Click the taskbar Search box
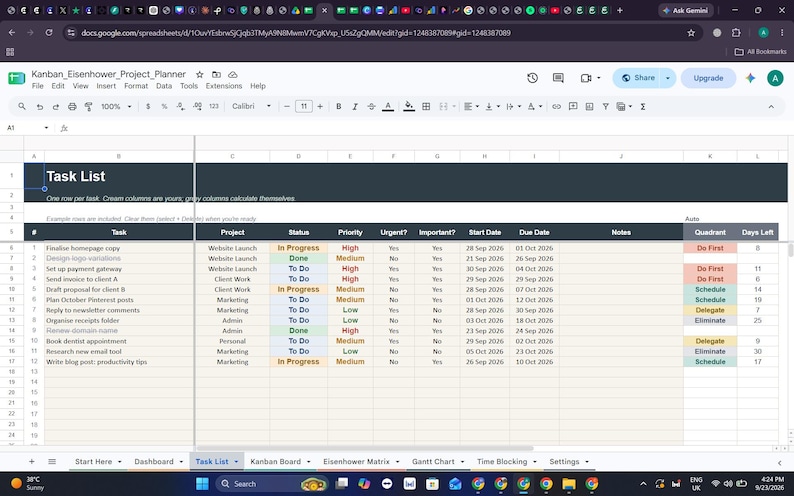 pos(271,484)
